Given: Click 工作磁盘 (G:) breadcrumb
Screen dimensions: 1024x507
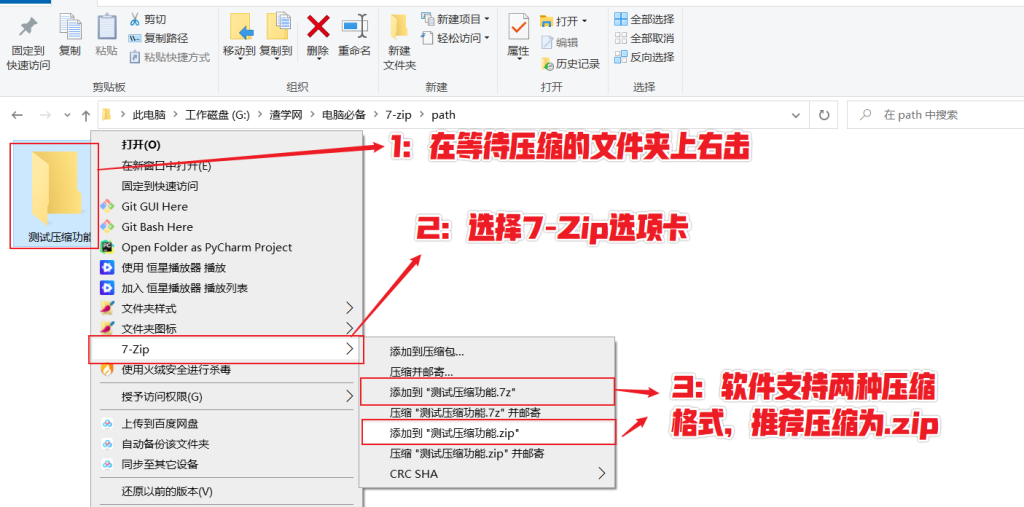Looking at the screenshot, I should click(x=217, y=115).
